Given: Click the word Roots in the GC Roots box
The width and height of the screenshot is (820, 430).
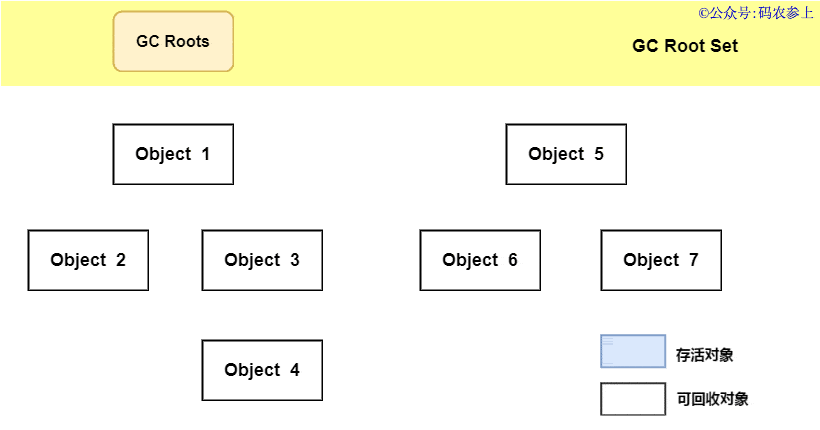Looking at the screenshot, I should (187, 42).
